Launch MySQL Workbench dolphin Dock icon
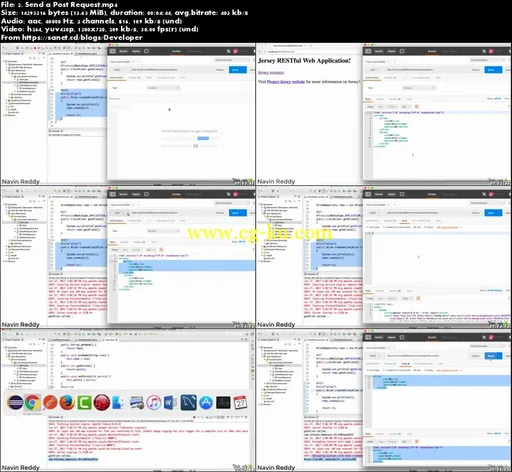 (188, 403)
